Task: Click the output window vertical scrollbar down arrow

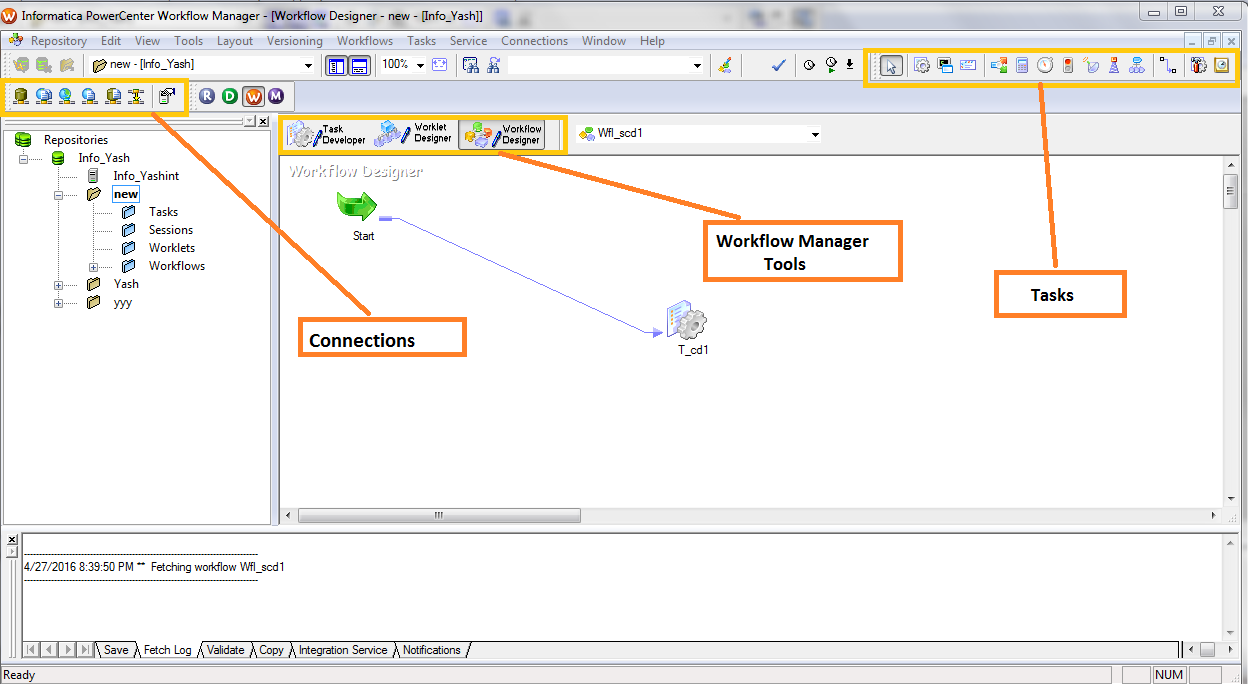Action: [x=1231, y=632]
